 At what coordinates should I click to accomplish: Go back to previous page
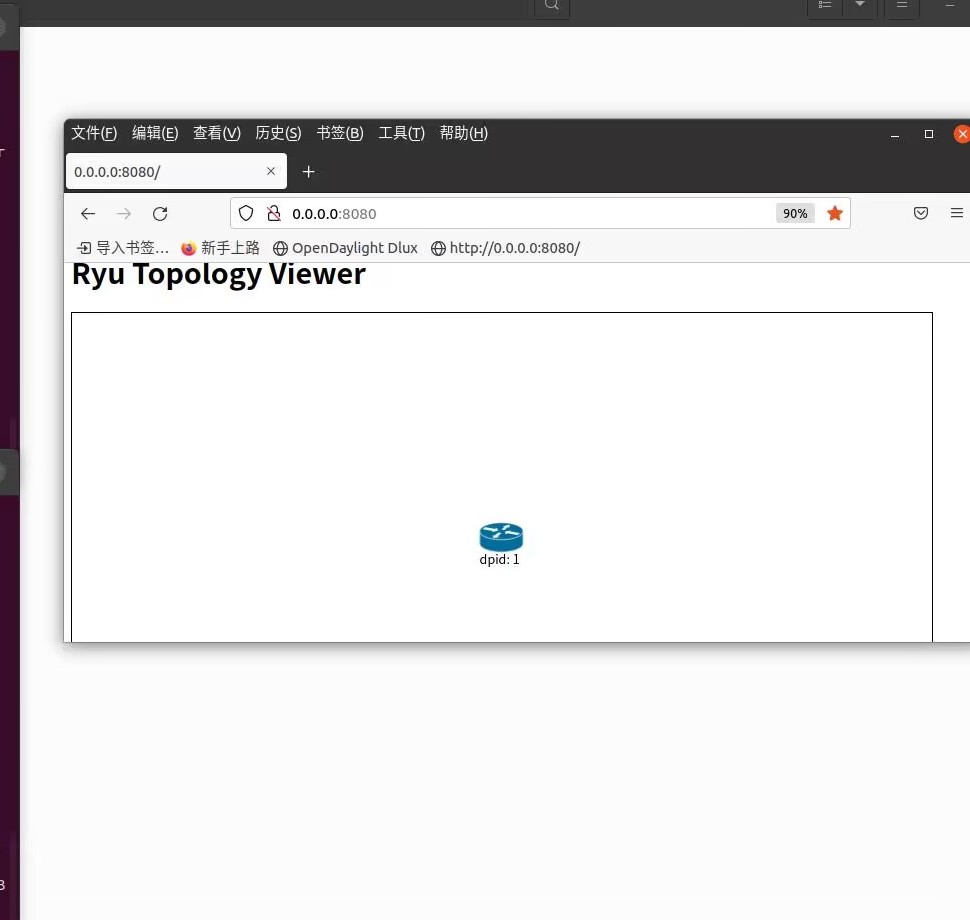click(x=88, y=213)
